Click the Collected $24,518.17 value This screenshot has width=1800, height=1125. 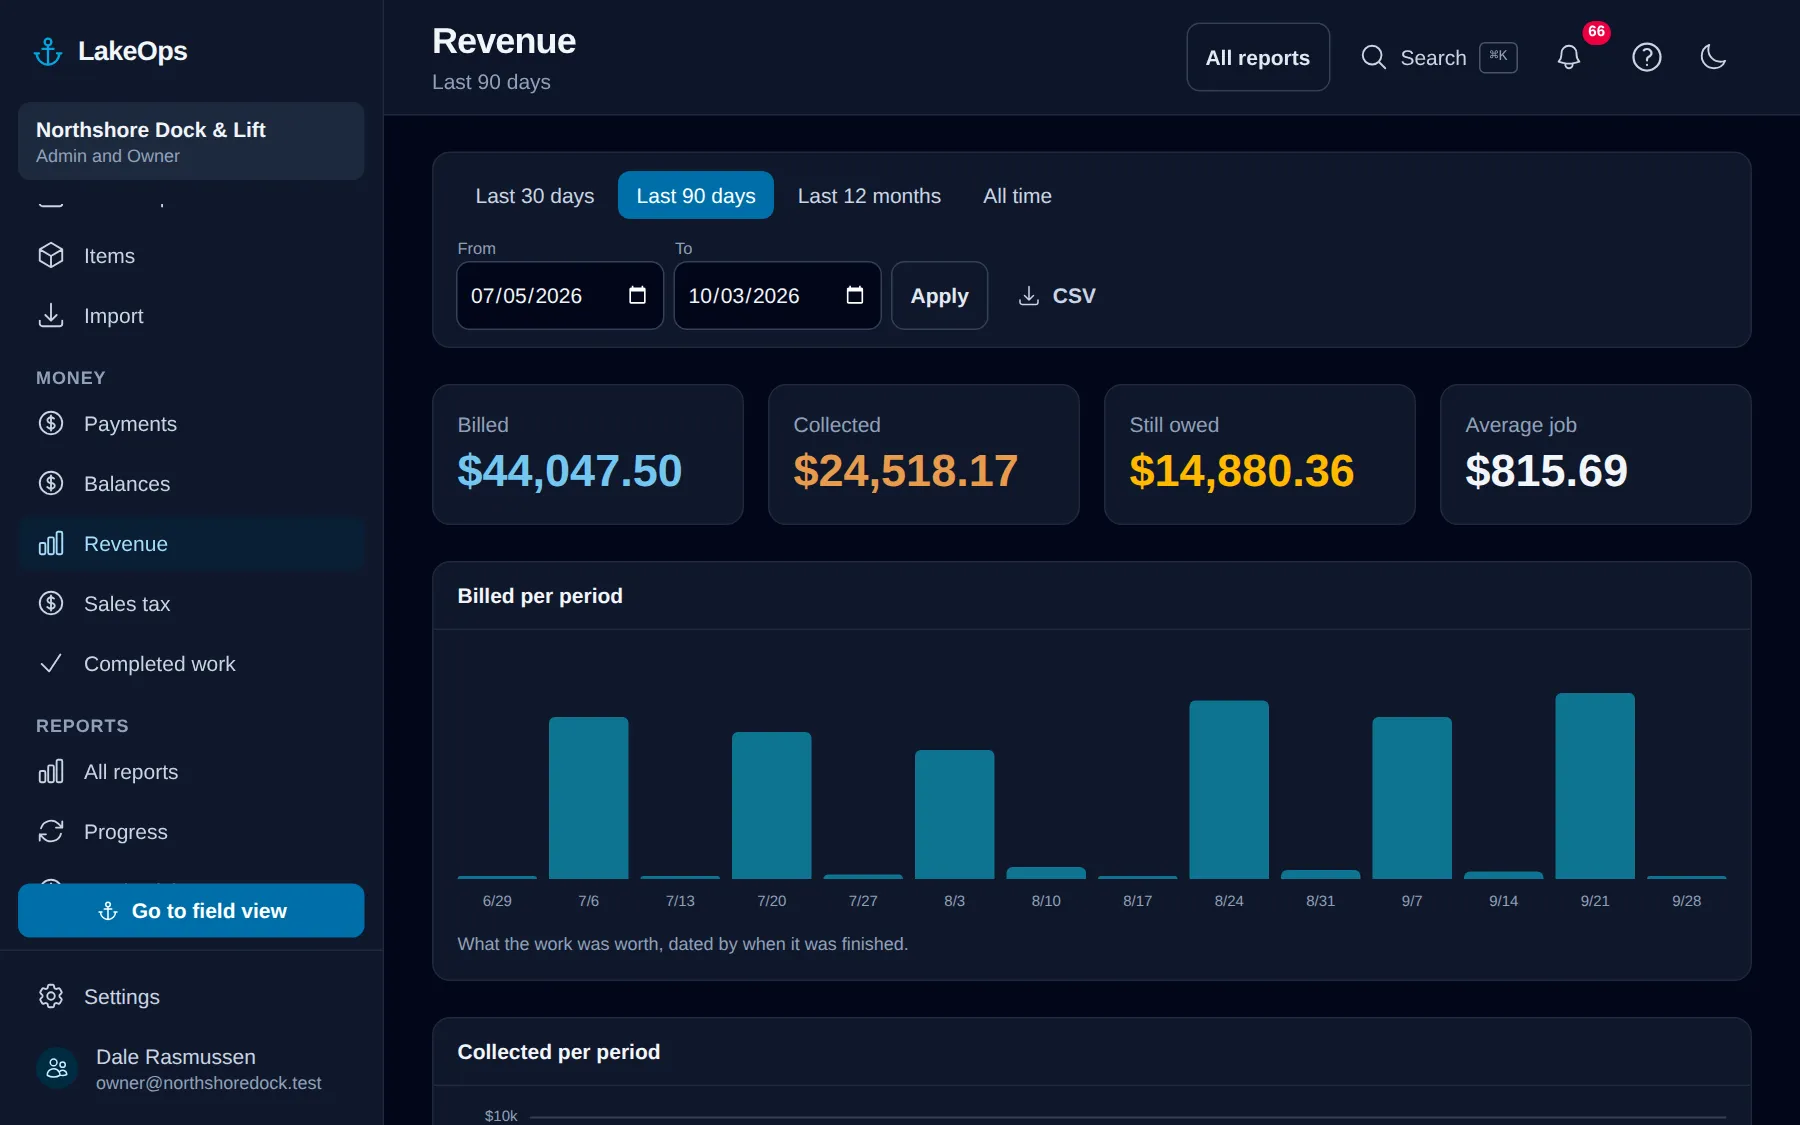(x=906, y=471)
